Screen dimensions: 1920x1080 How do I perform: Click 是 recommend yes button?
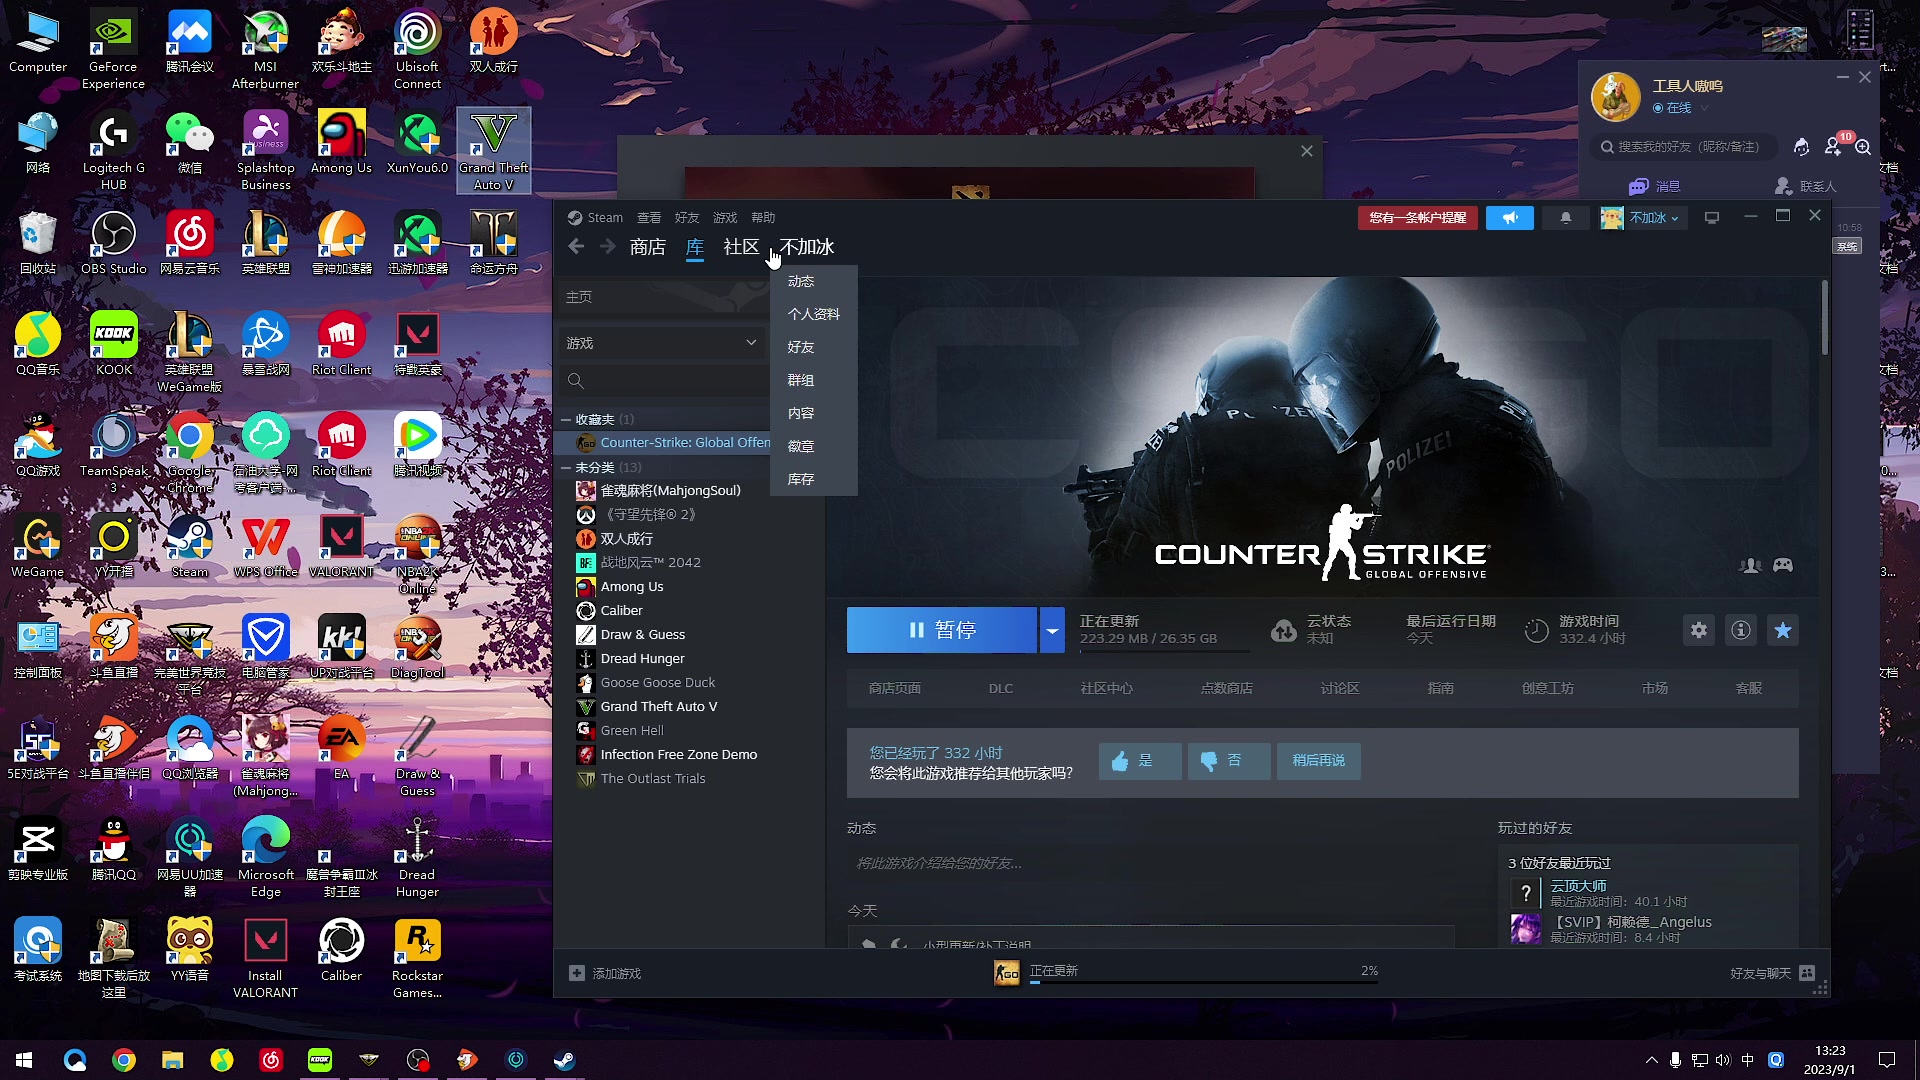coord(1140,761)
